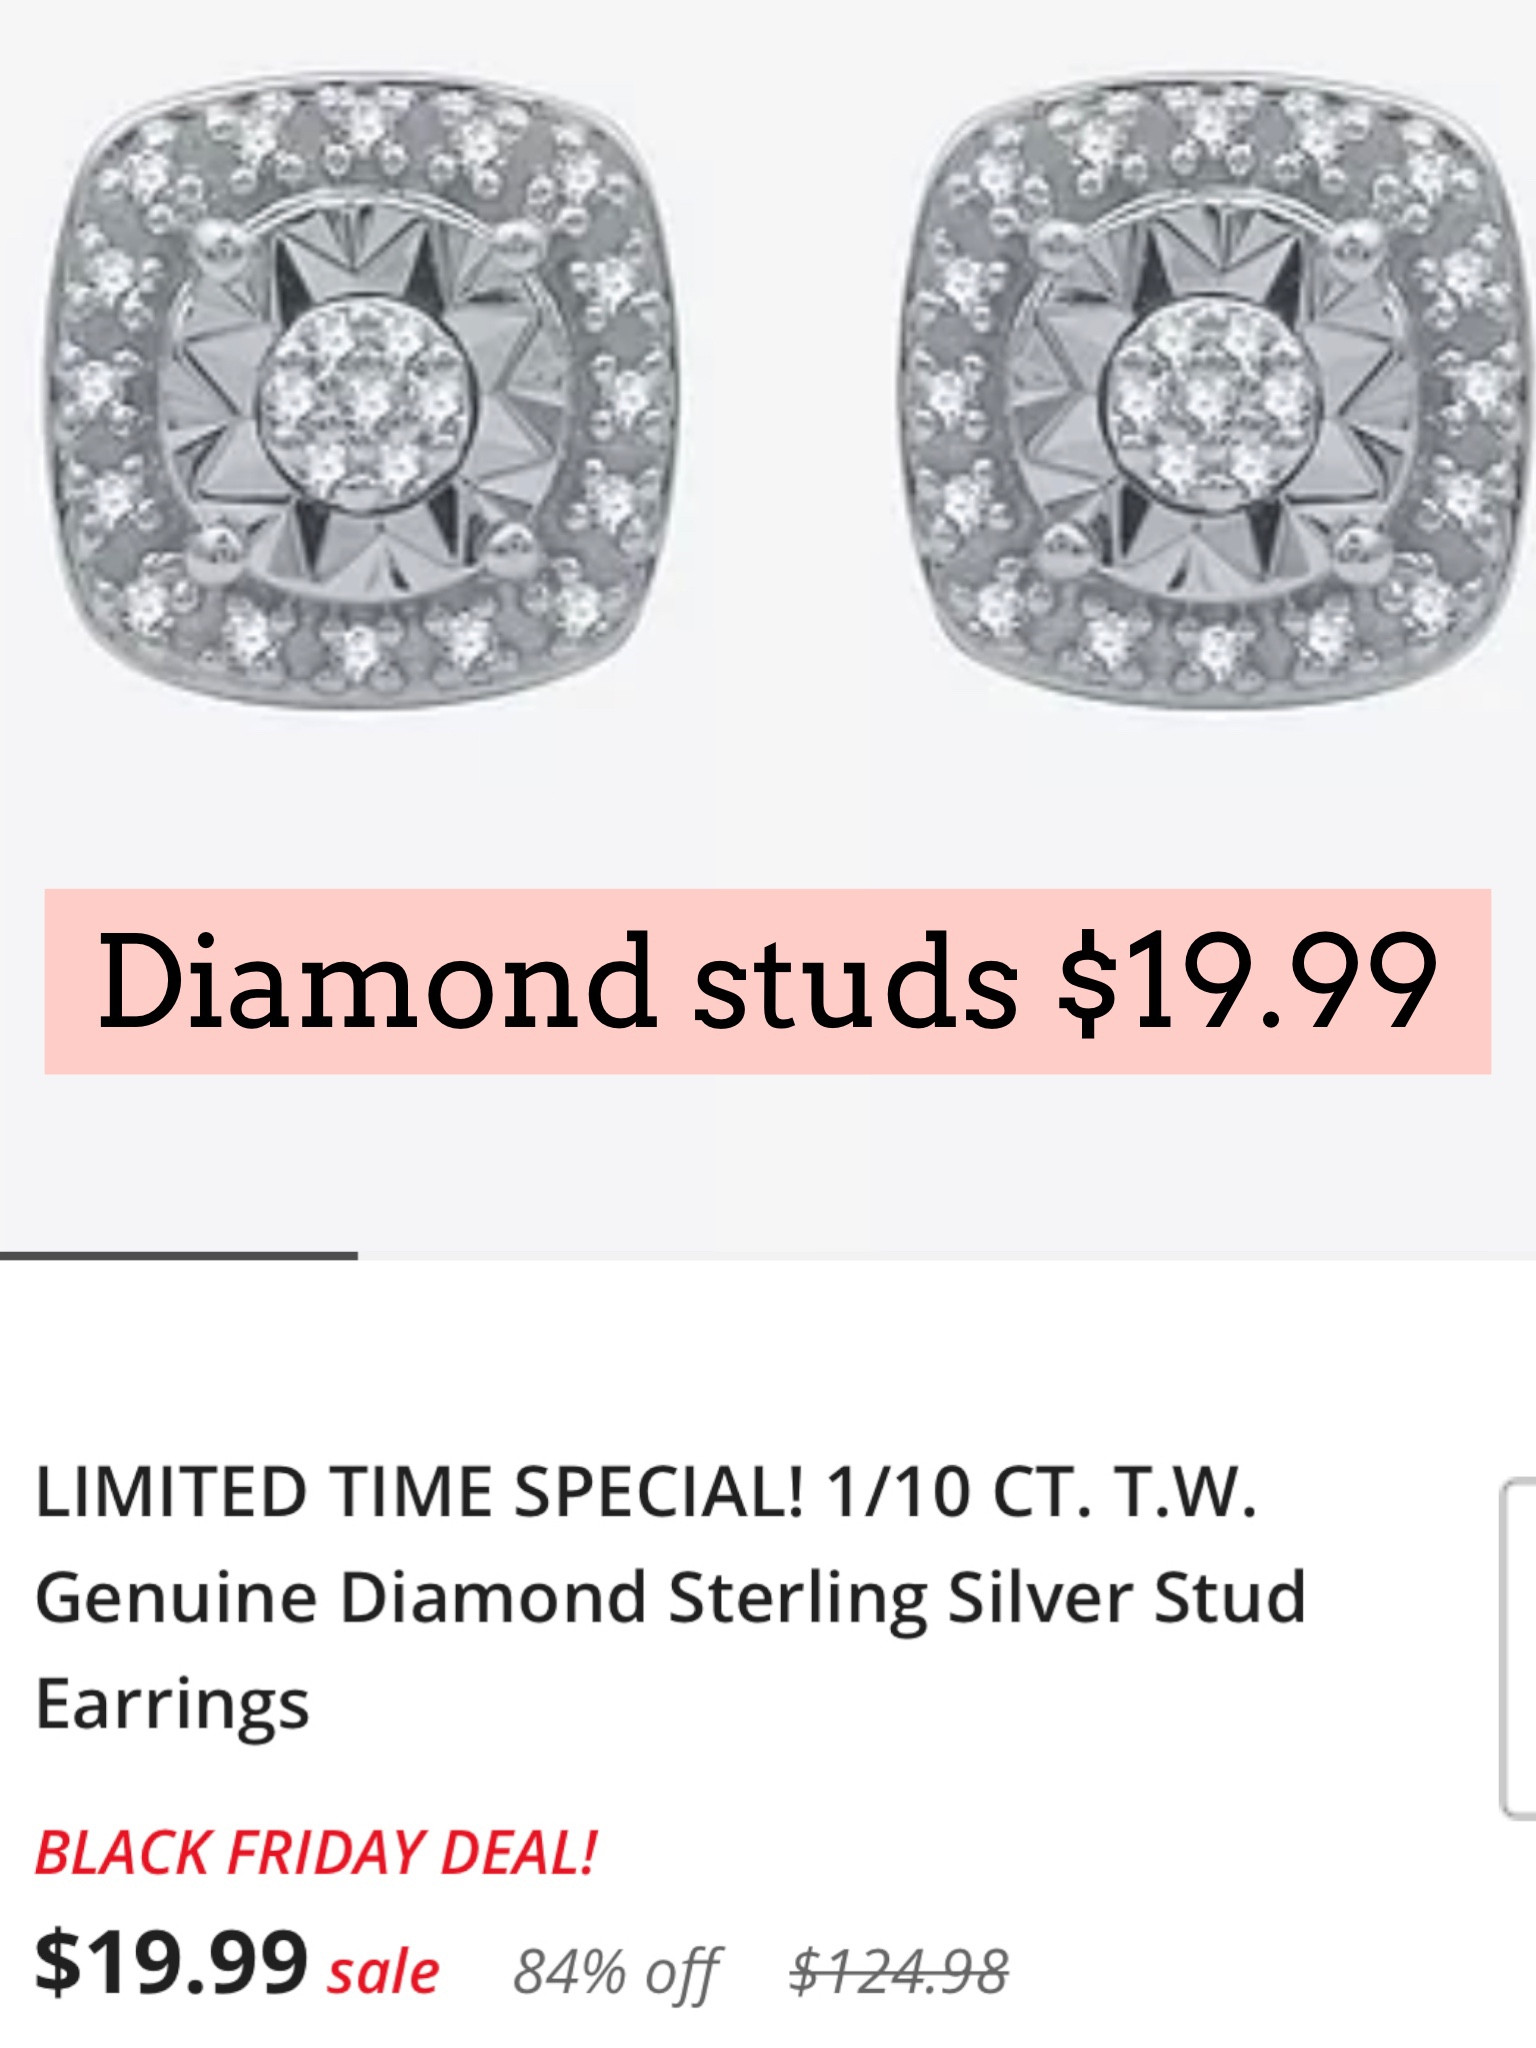Click the red BLACK FRIDAY DEAL! label
Image resolution: width=1536 pixels, height=2048 pixels.
click(315, 1853)
